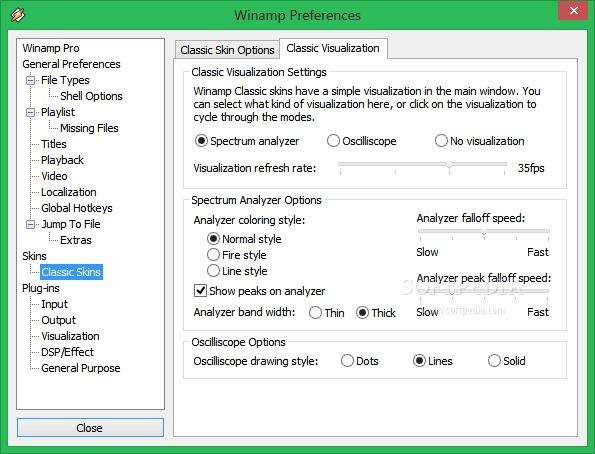Open the DSP/Effect plug-ins page
This screenshot has width=595, height=454.
67,352
